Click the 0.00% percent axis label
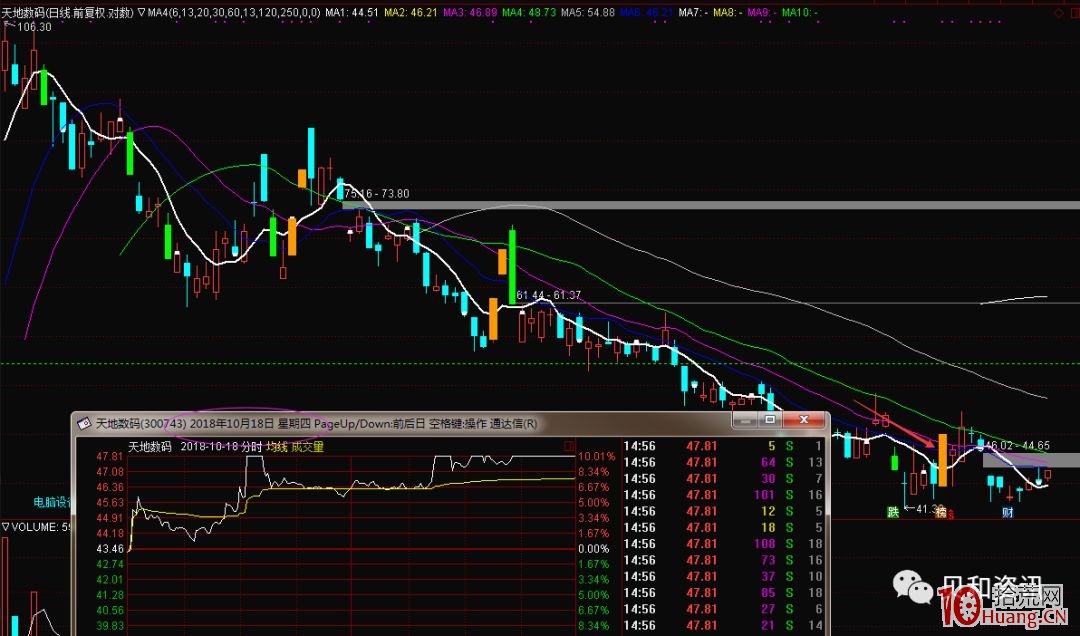 coord(594,548)
